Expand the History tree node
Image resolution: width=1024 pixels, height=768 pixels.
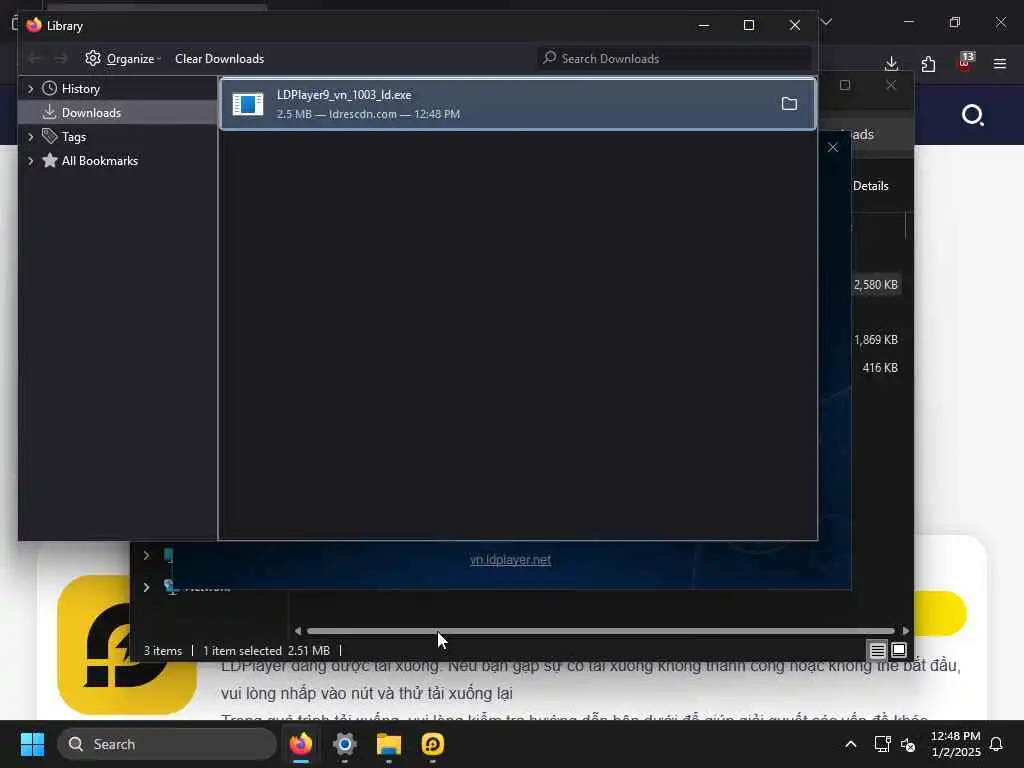[30, 89]
